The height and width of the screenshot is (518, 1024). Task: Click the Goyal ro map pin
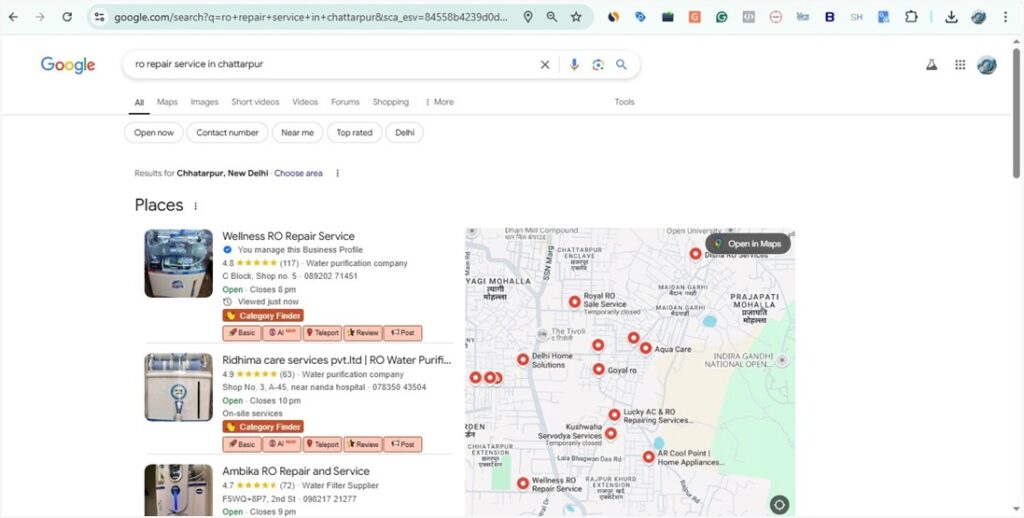coord(599,370)
